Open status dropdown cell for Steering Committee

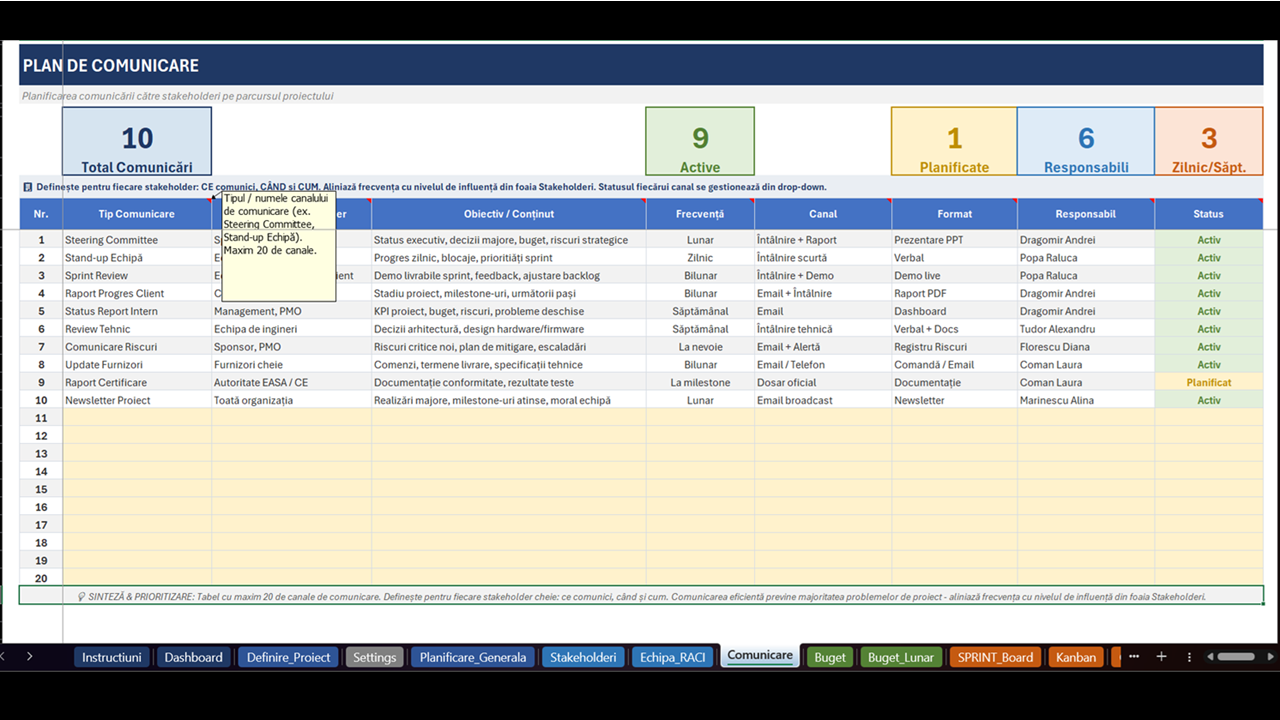(1209, 240)
